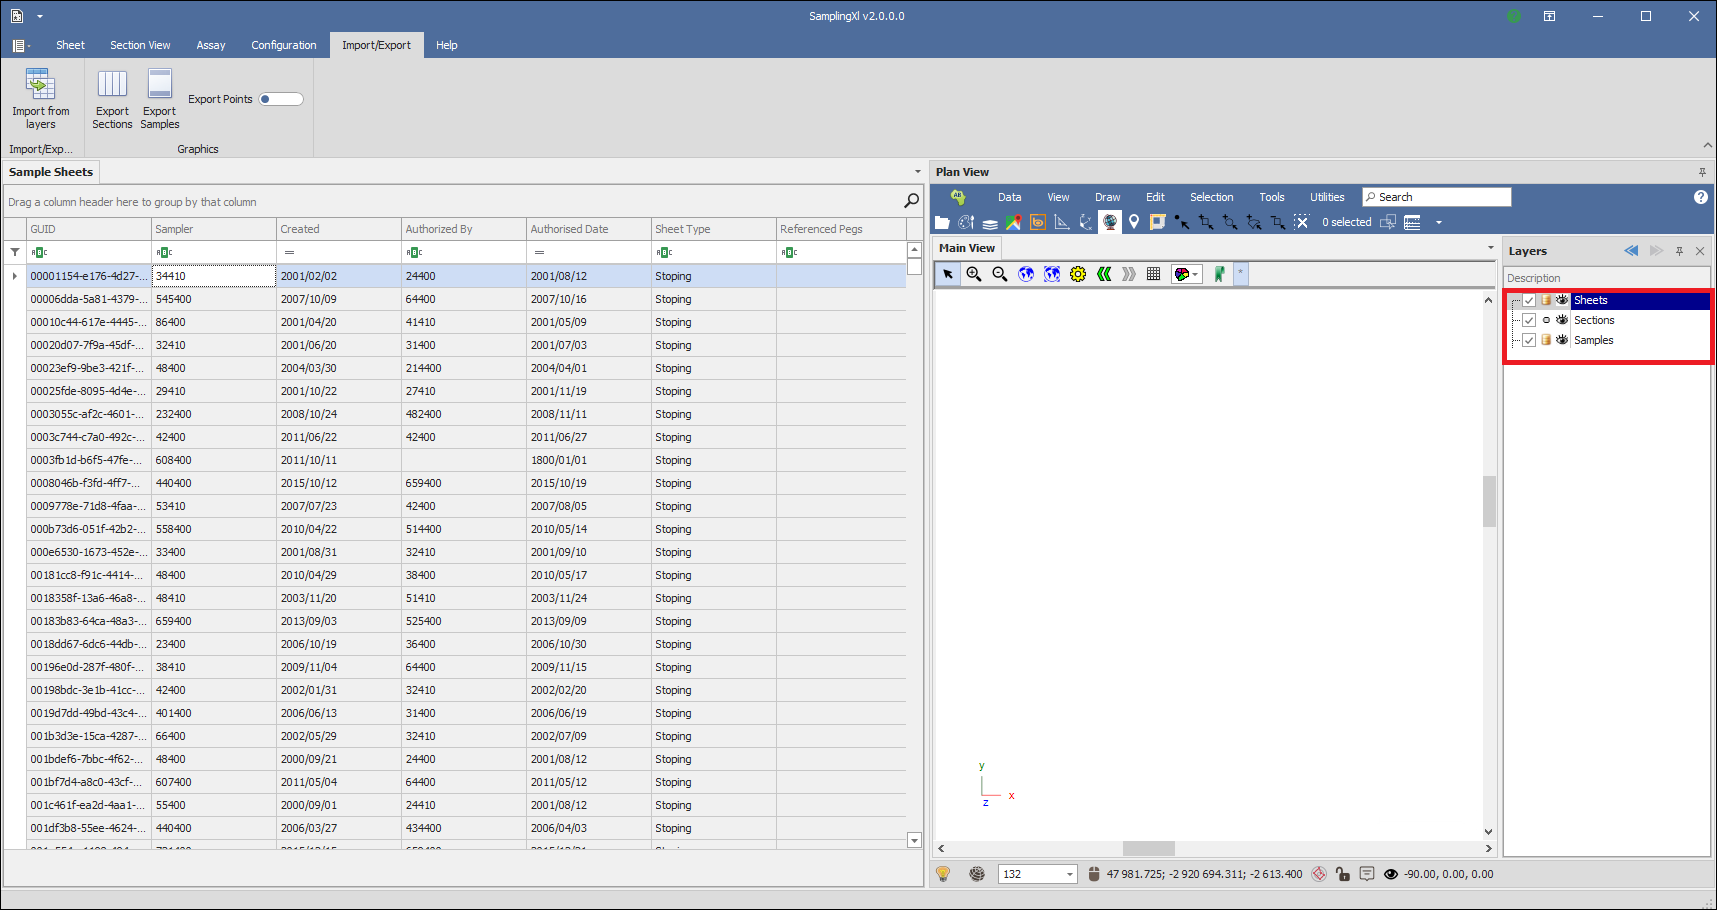Expand the Main View tab list dropdown
Screen dimensions: 1717x910
coord(1490,248)
